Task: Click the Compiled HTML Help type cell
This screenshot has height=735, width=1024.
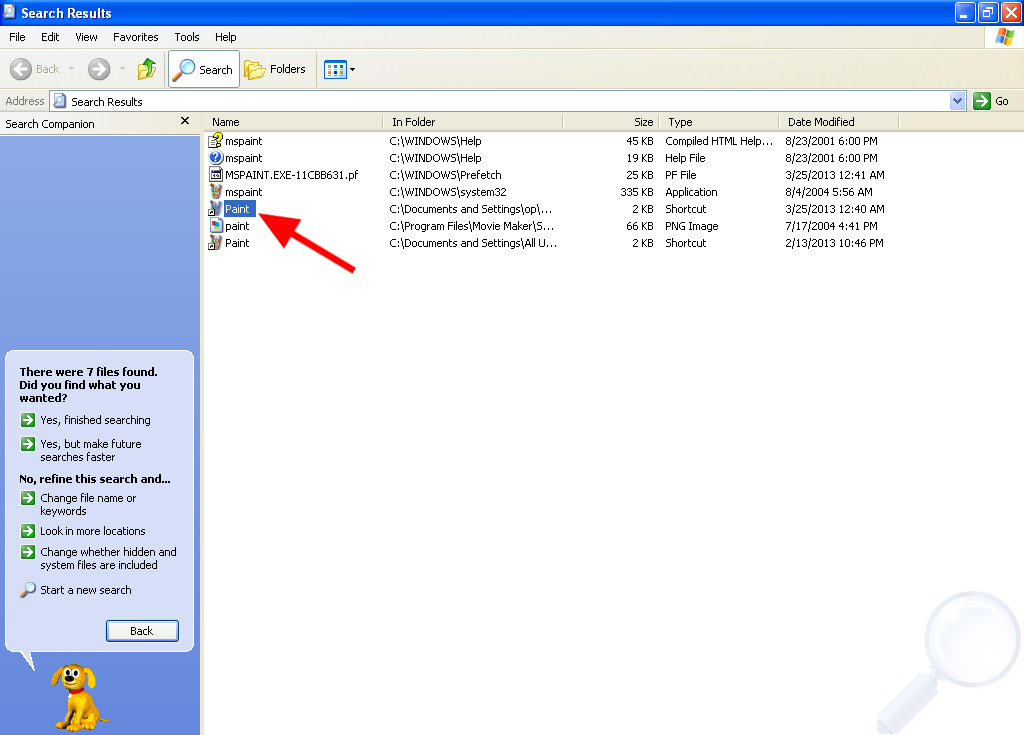Action: pos(719,141)
